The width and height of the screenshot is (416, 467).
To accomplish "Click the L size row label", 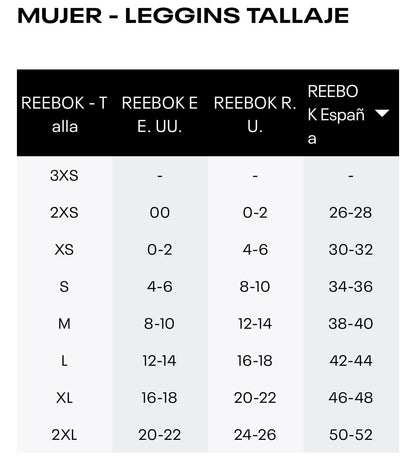I will [64, 360].
